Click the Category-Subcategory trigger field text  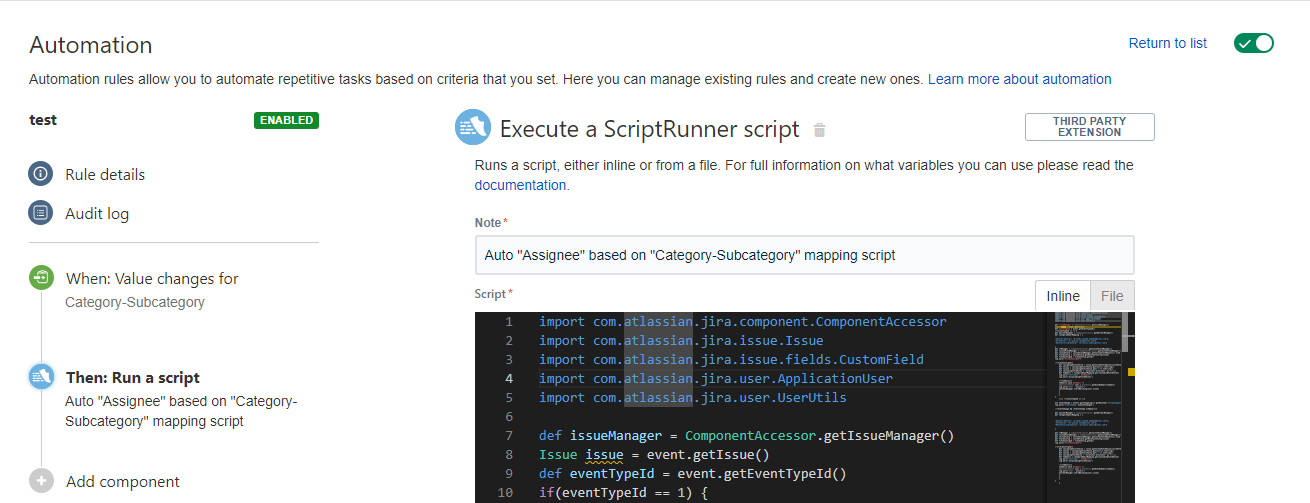click(135, 302)
